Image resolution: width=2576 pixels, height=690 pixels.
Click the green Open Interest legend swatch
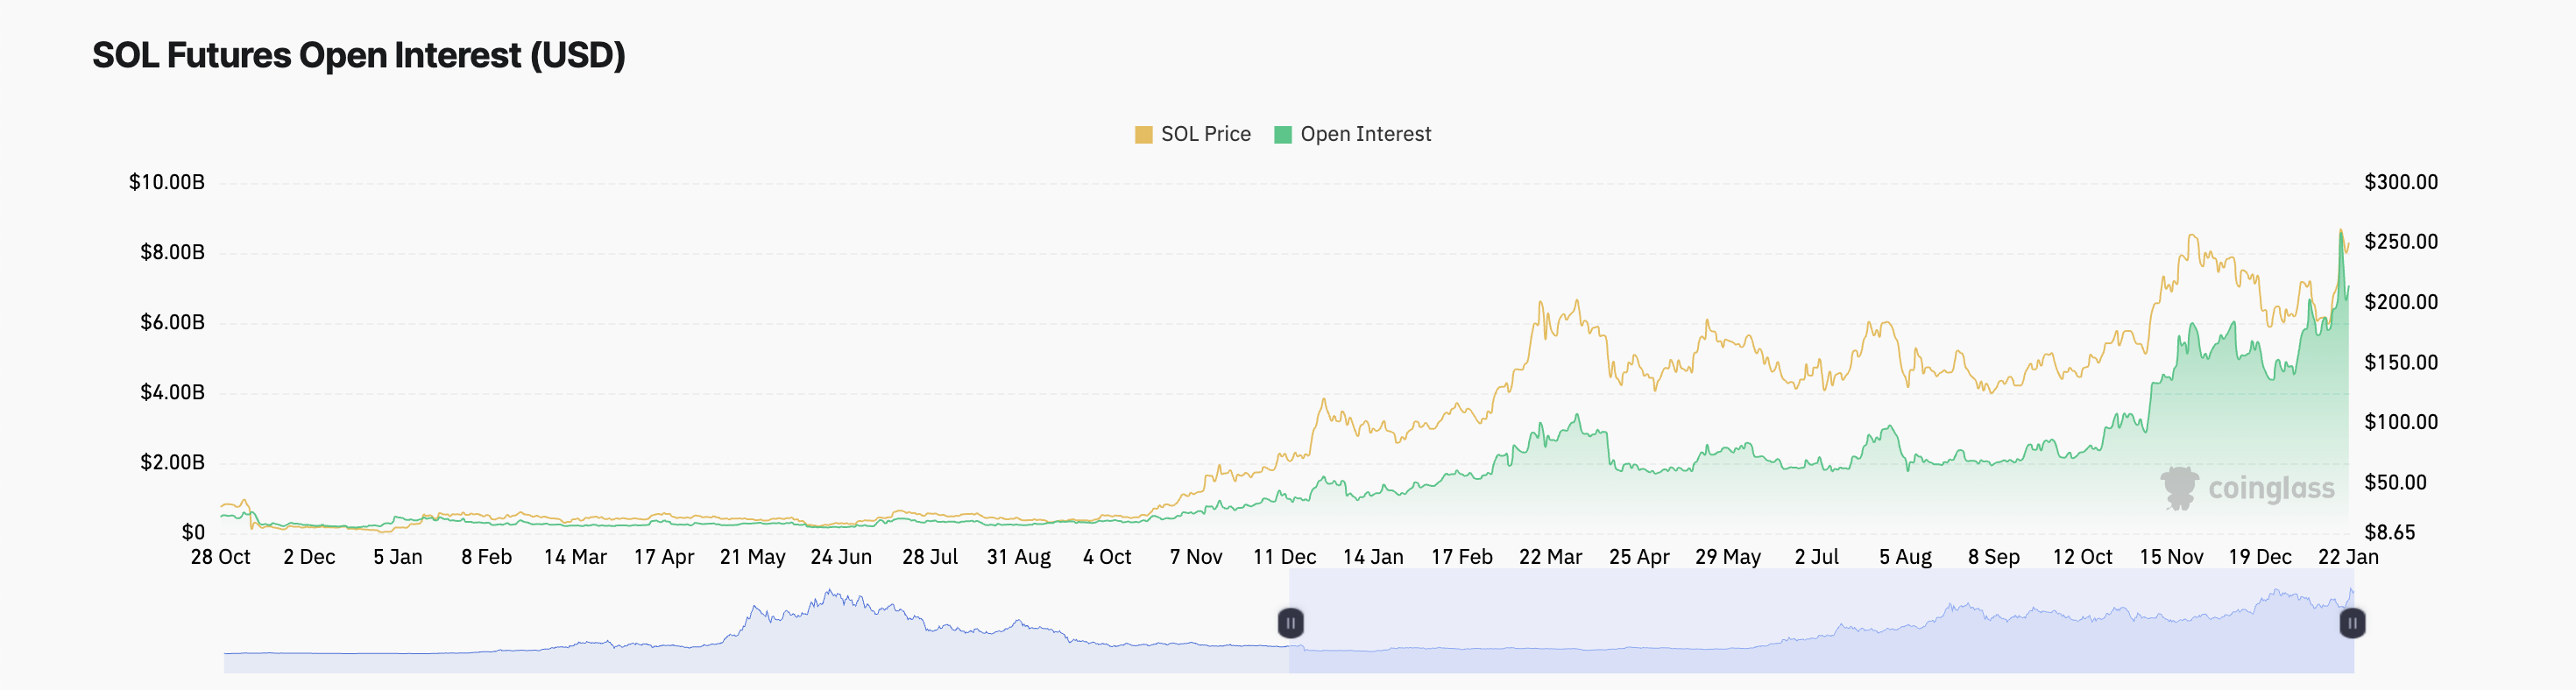point(1283,135)
